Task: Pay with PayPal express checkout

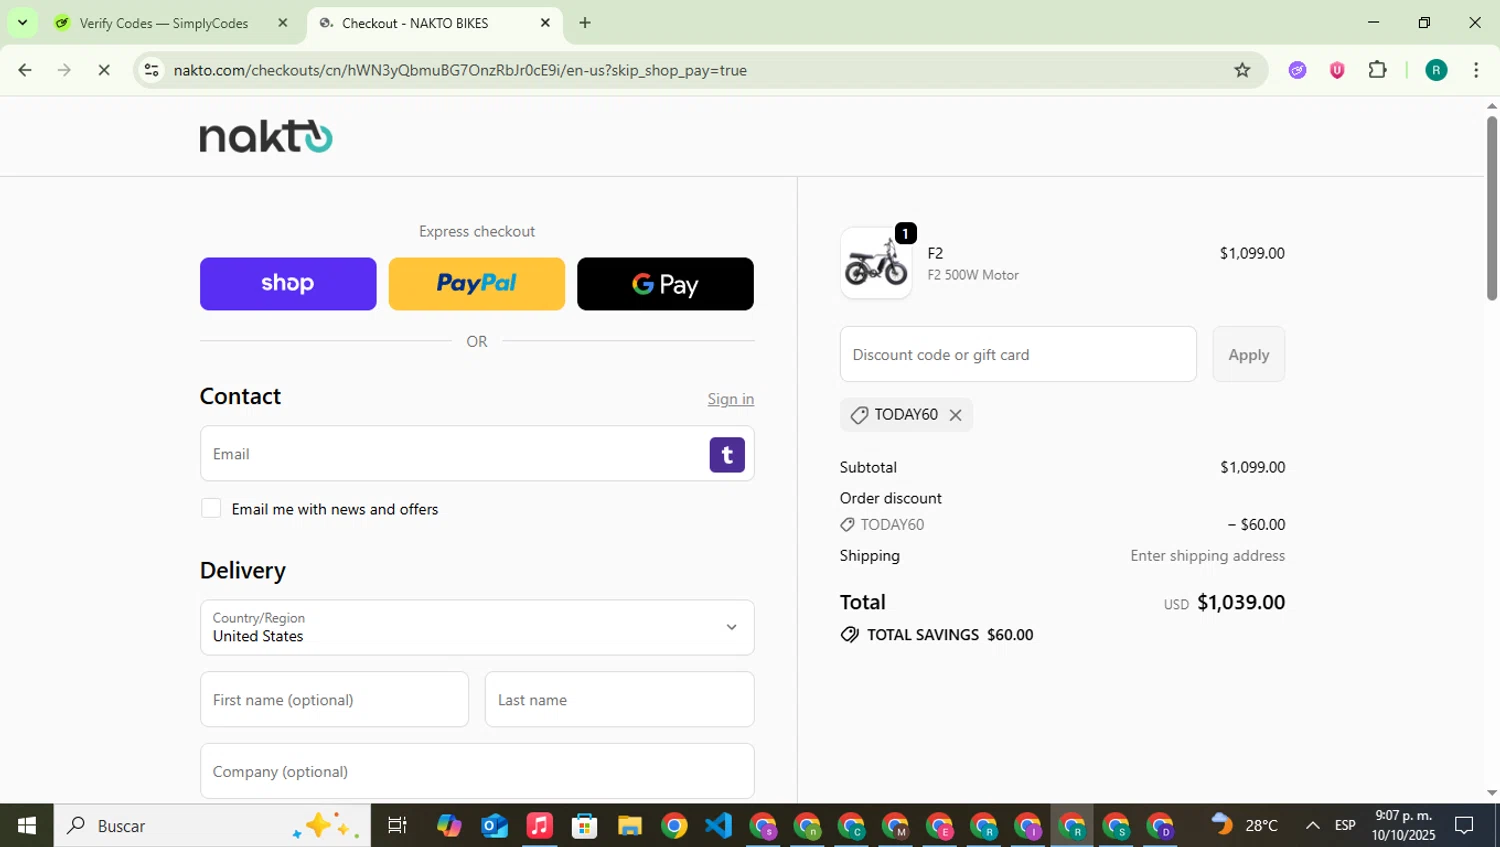Action: coord(477,284)
